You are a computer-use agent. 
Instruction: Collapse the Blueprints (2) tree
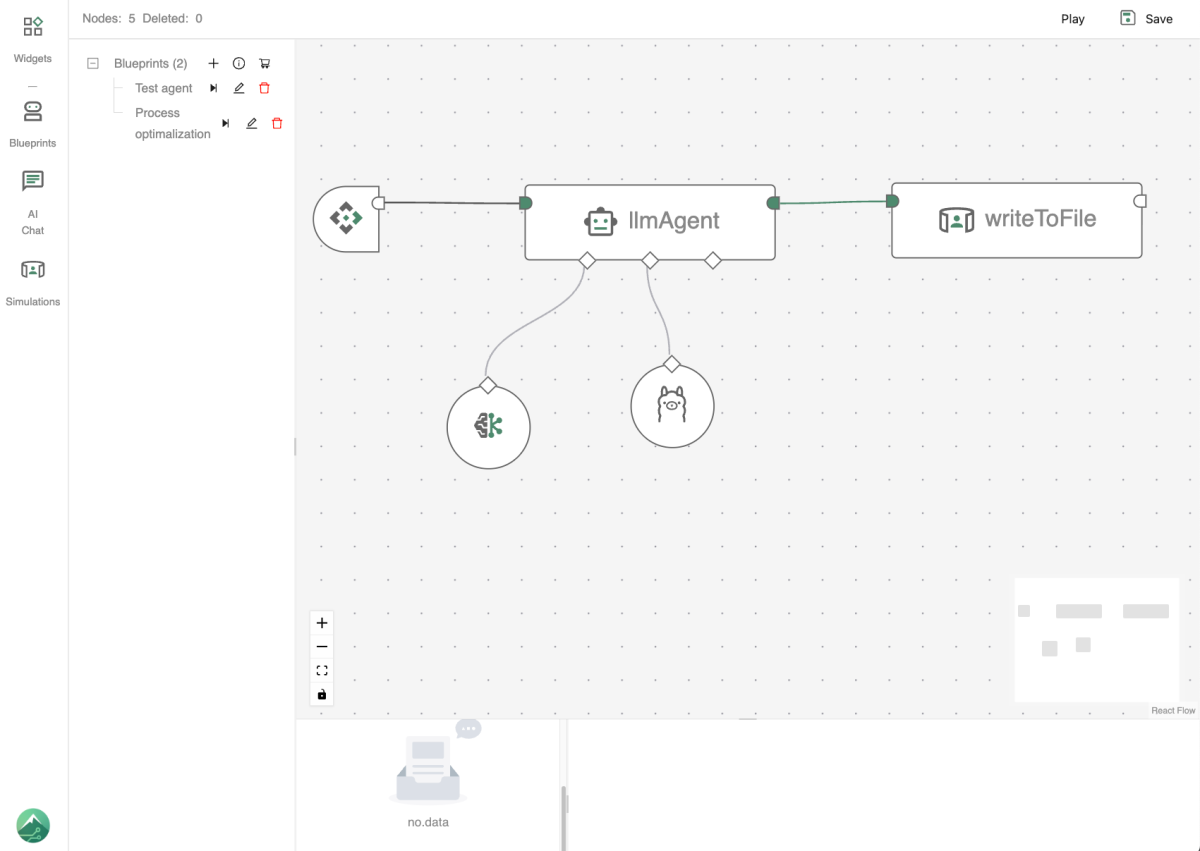pyautogui.click(x=93, y=63)
